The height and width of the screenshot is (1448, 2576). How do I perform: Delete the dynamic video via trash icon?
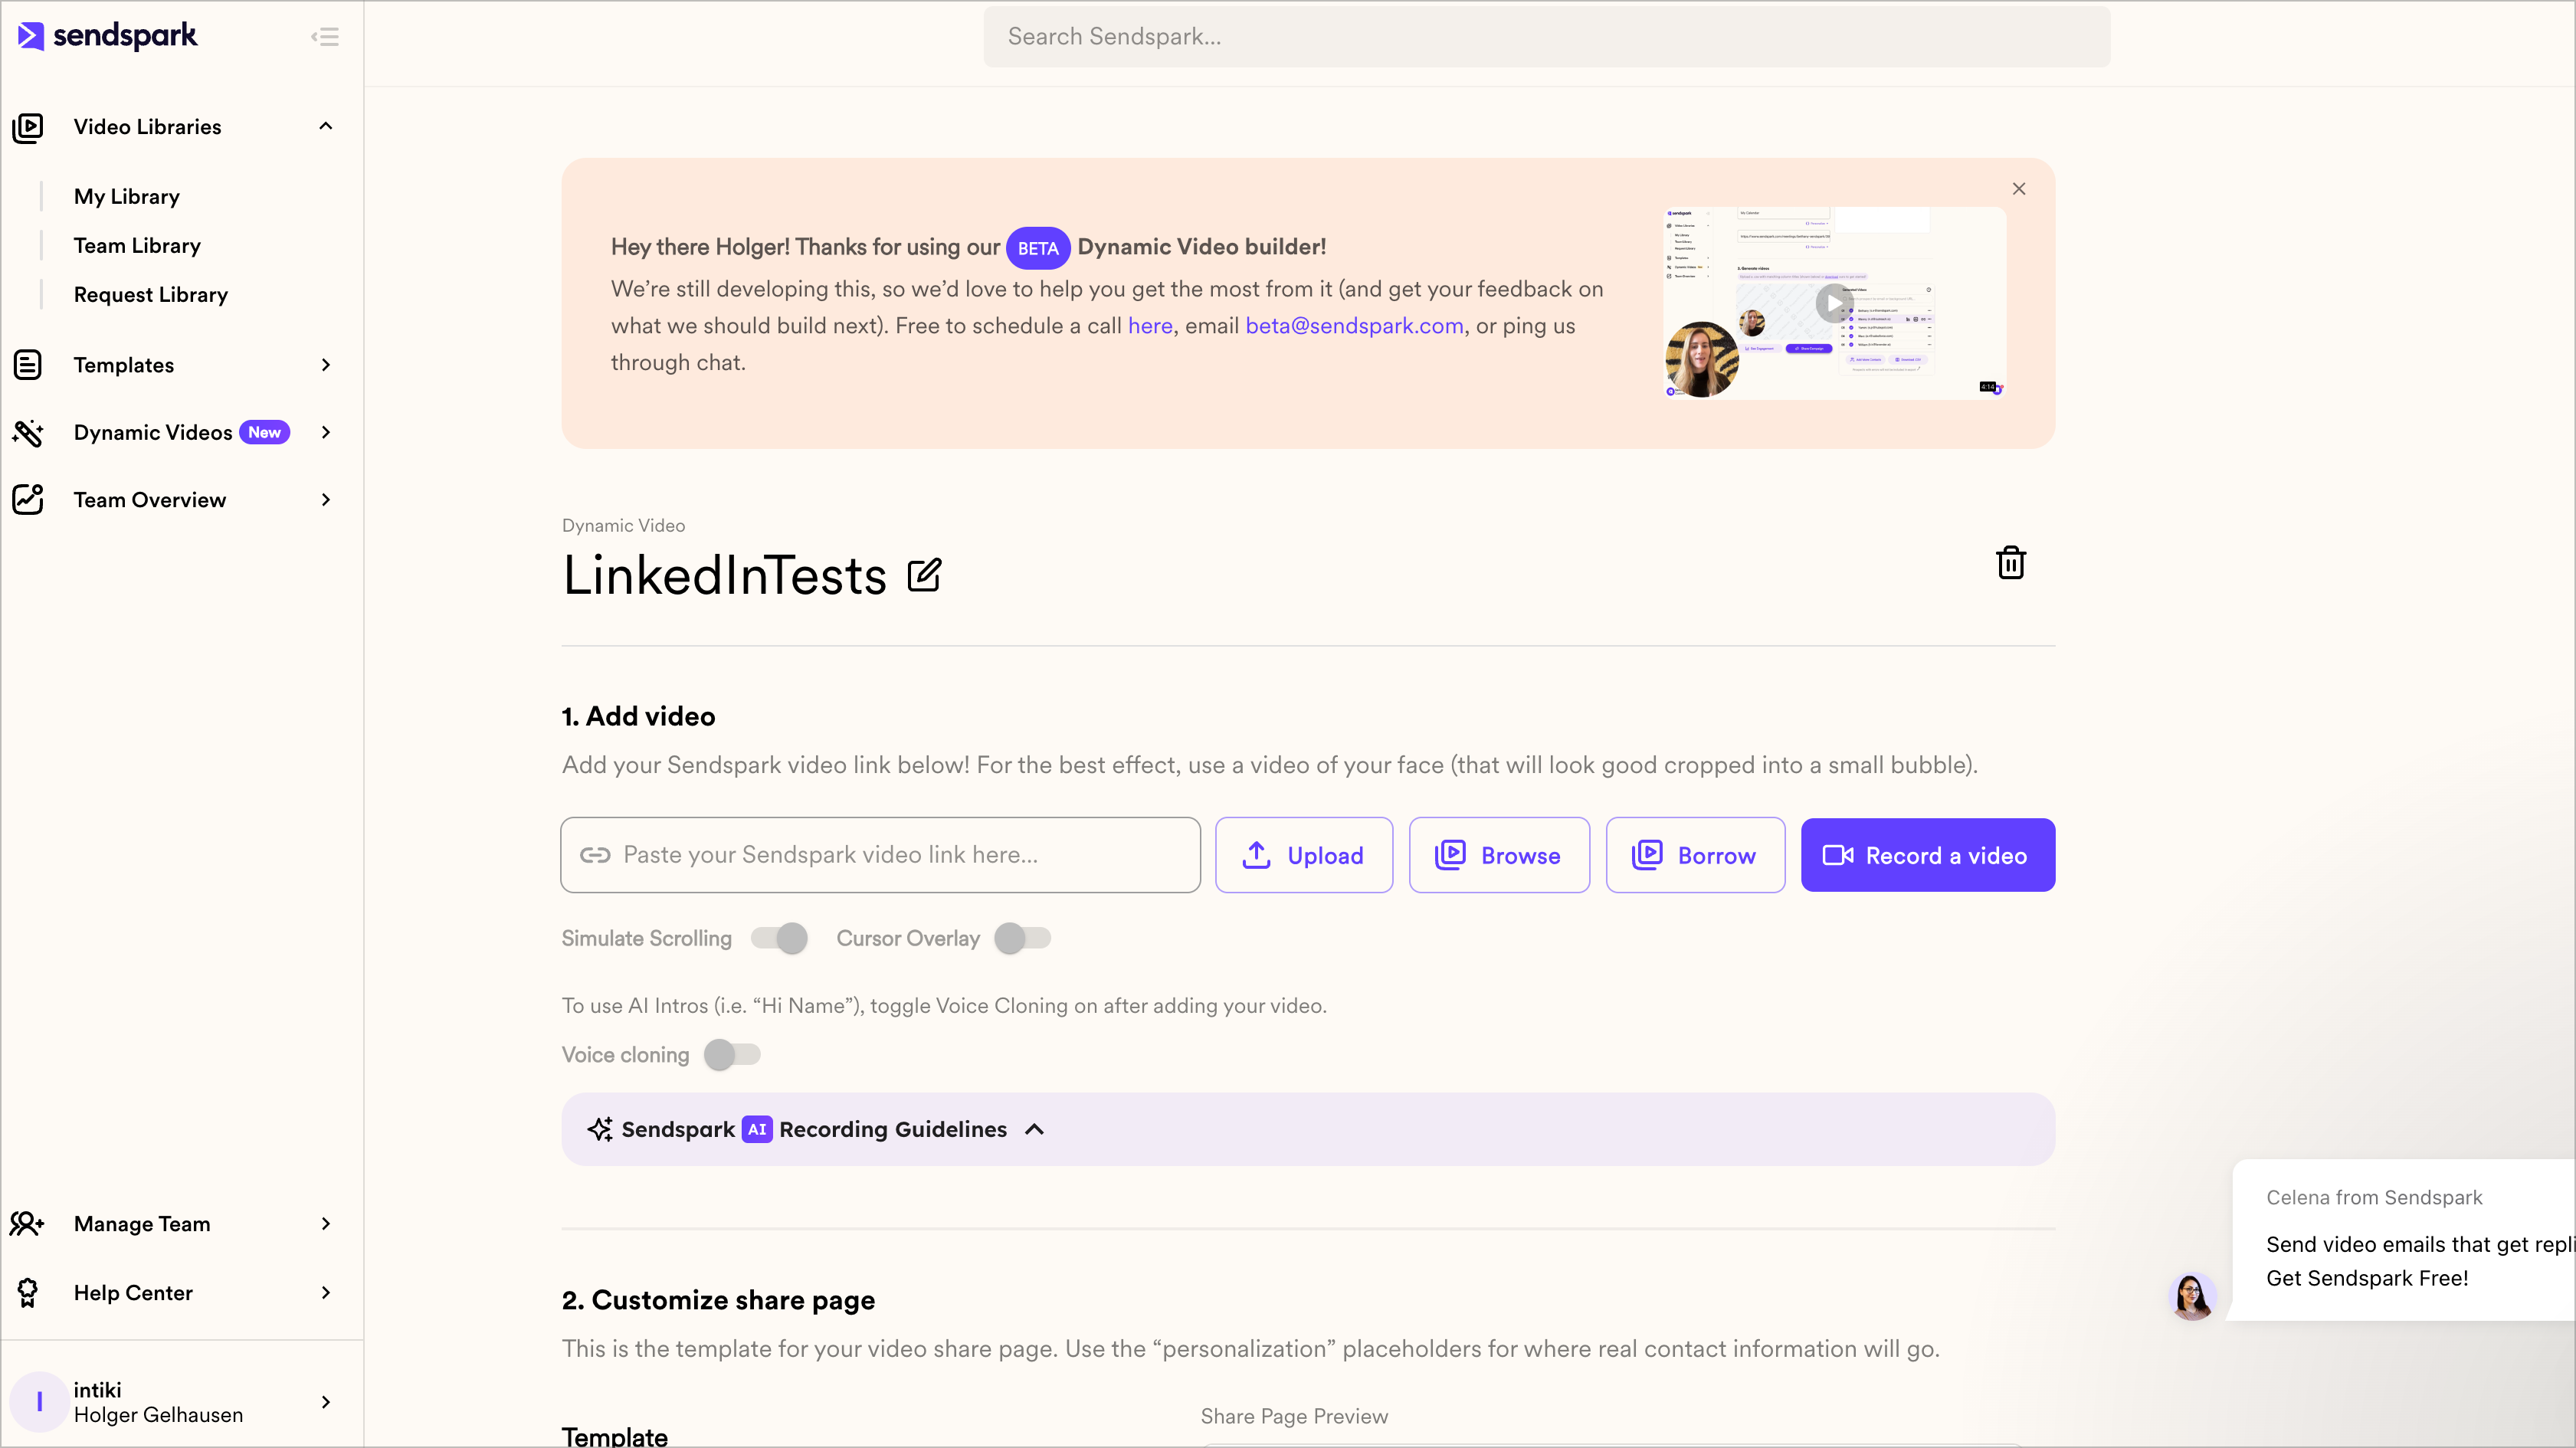click(x=2010, y=563)
